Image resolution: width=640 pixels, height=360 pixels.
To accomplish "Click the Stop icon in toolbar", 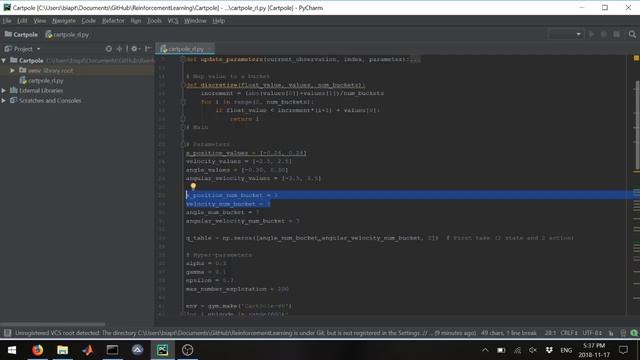I will pyautogui.click(x=617, y=34).
